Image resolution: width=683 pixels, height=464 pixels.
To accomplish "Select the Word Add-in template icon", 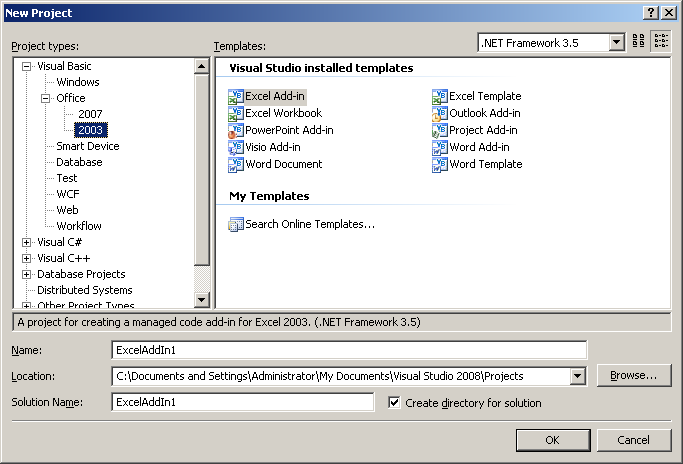I will coord(440,147).
